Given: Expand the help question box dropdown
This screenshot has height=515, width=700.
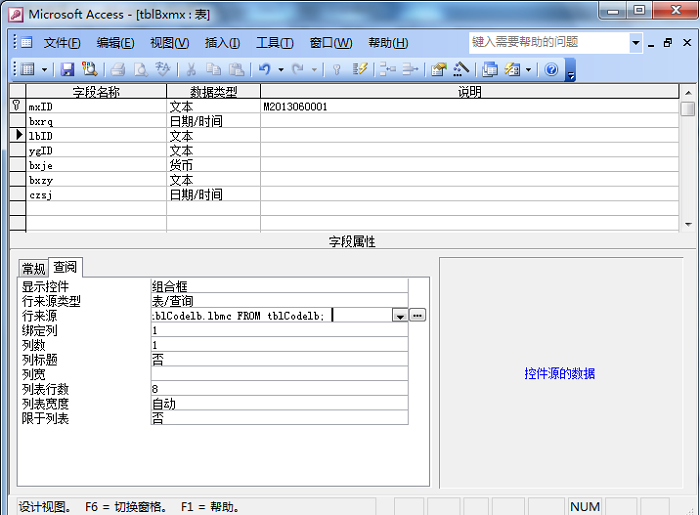Looking at the screenshot, I should [636, 43].
